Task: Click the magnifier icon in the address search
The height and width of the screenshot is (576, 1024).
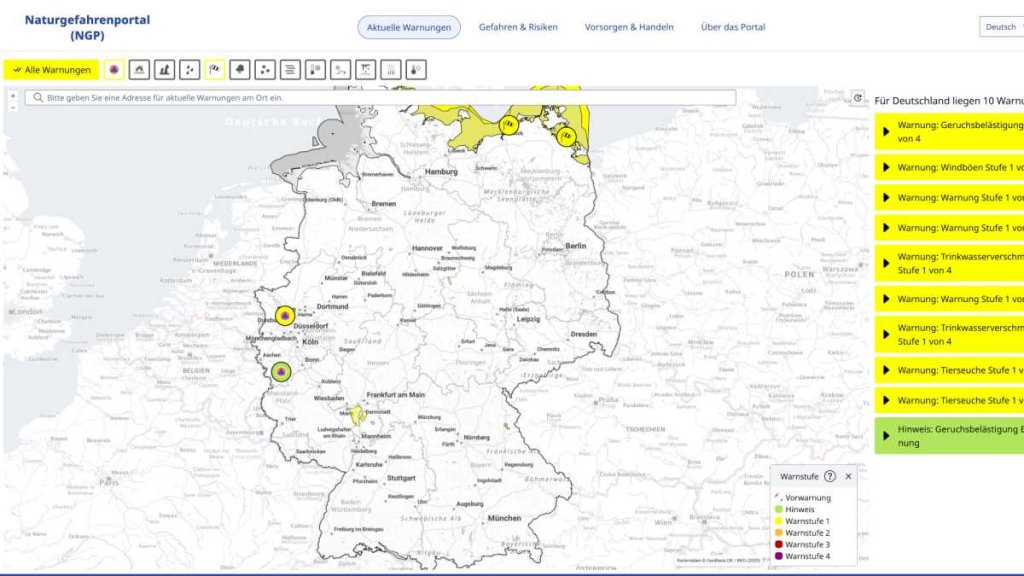Action: pyautogui.click(x=38, y=97)
